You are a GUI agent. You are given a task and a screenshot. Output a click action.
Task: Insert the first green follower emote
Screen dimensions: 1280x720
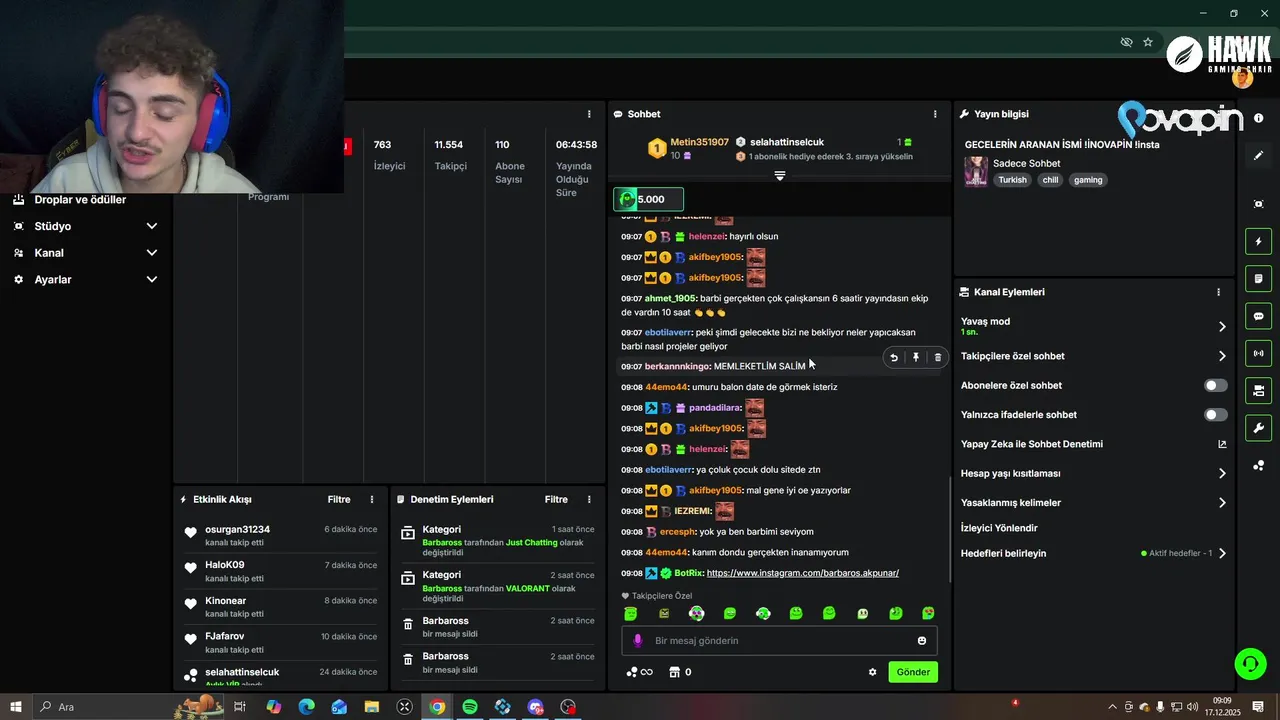[x=630, y=613]
